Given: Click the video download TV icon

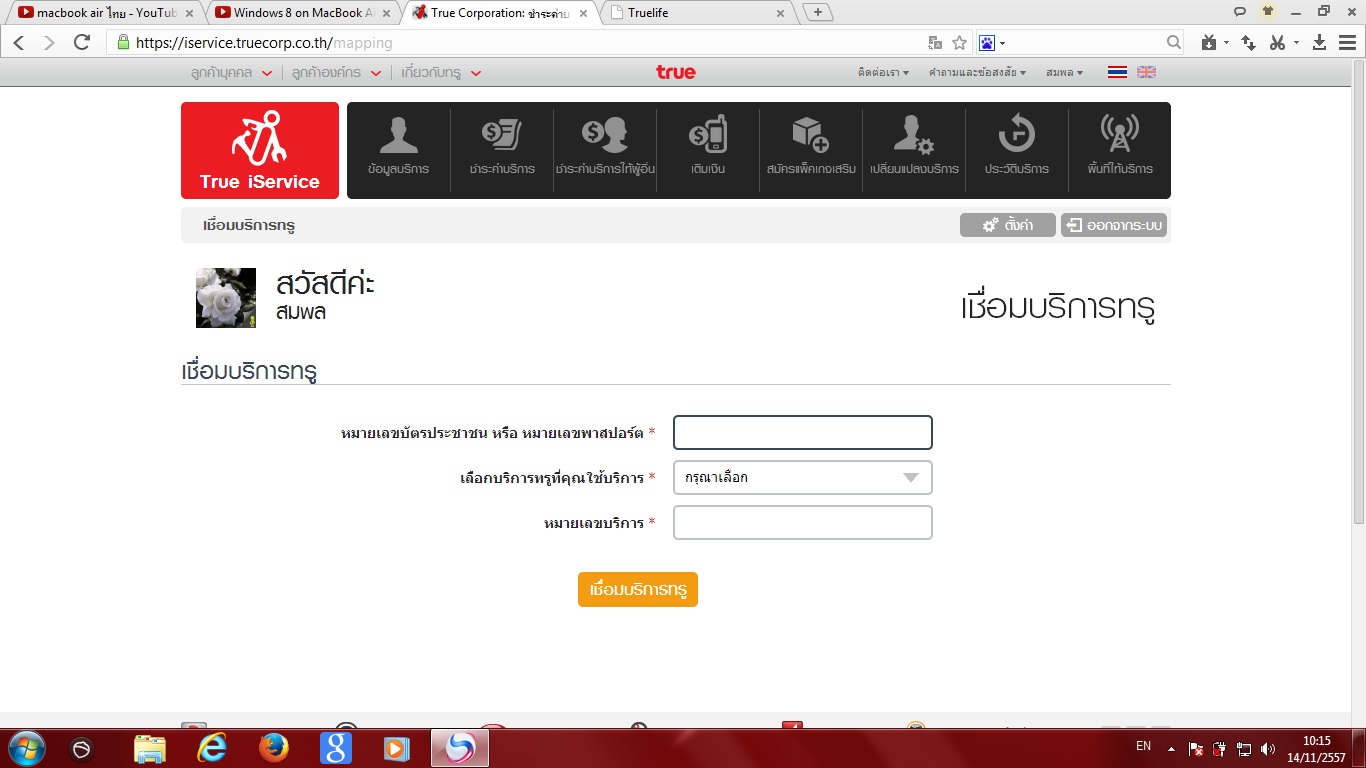Looking at the screenshot, I should click(1209, 43).
